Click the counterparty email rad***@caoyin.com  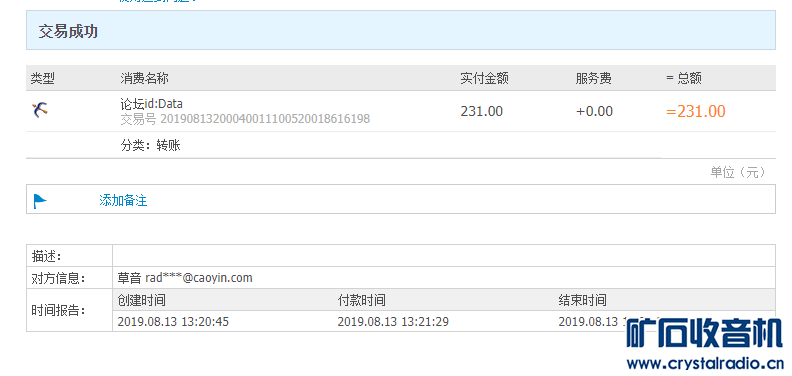tap(199, 277)
